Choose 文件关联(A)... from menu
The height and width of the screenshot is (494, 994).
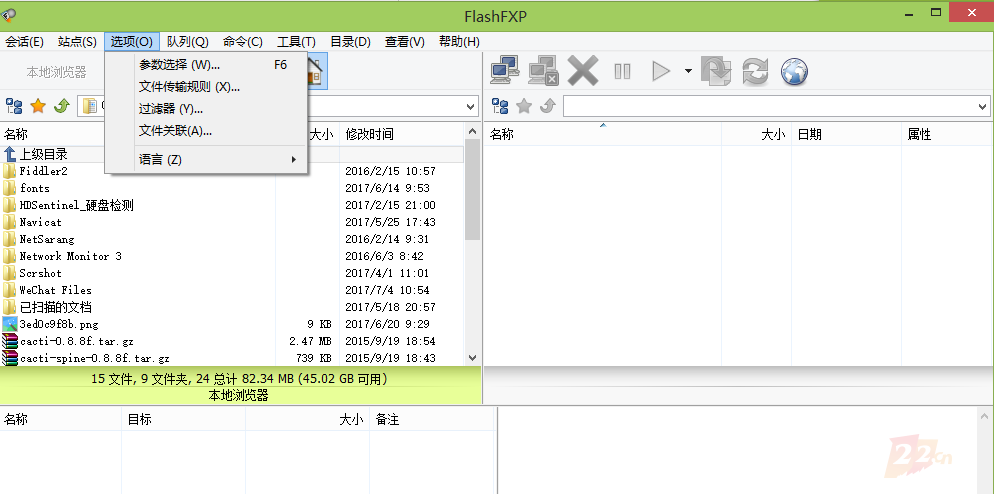point(207,131)
